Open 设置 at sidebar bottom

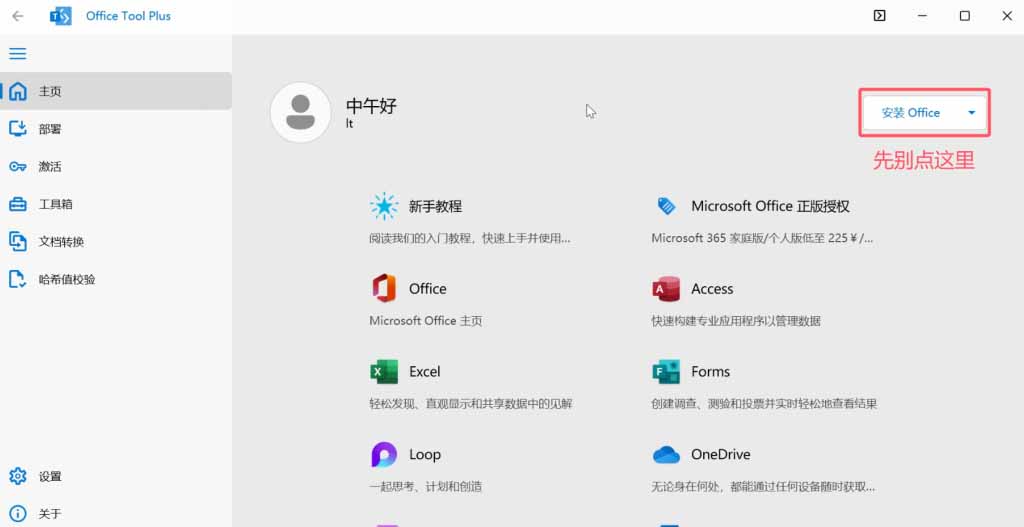point(116,476)
